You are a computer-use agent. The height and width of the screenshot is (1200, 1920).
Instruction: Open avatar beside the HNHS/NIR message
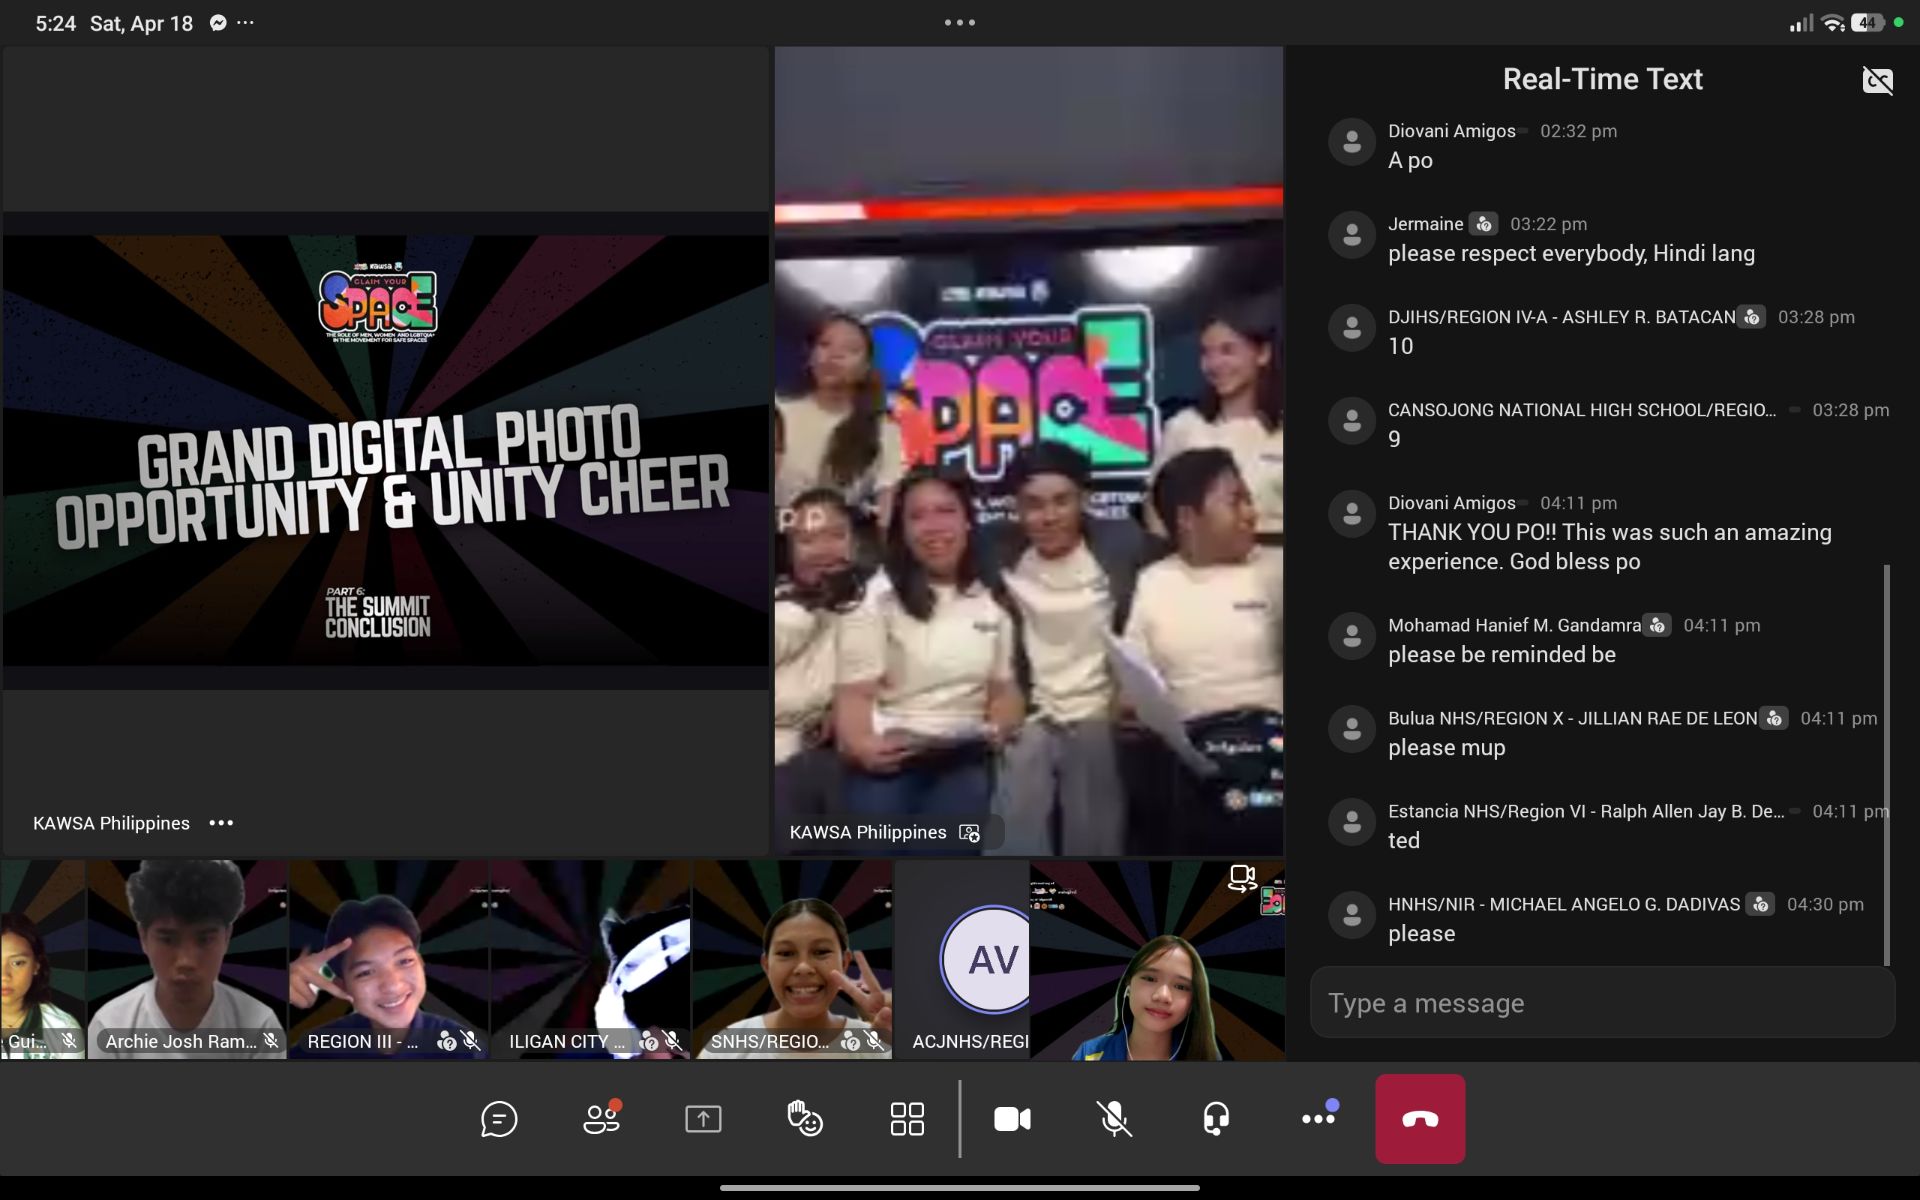coord(1351,915)
